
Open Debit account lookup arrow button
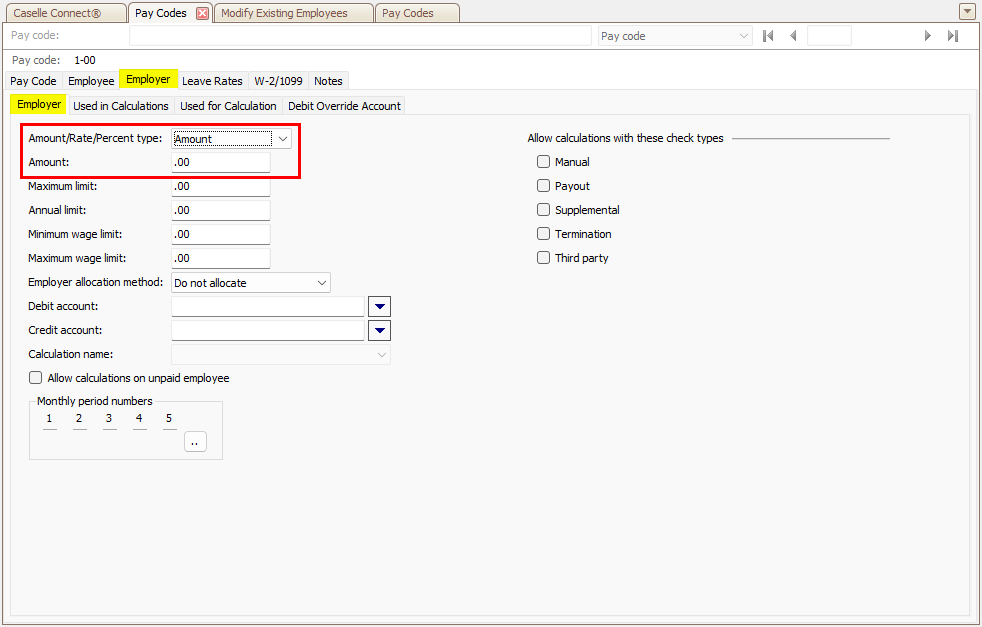coord(380,307)
